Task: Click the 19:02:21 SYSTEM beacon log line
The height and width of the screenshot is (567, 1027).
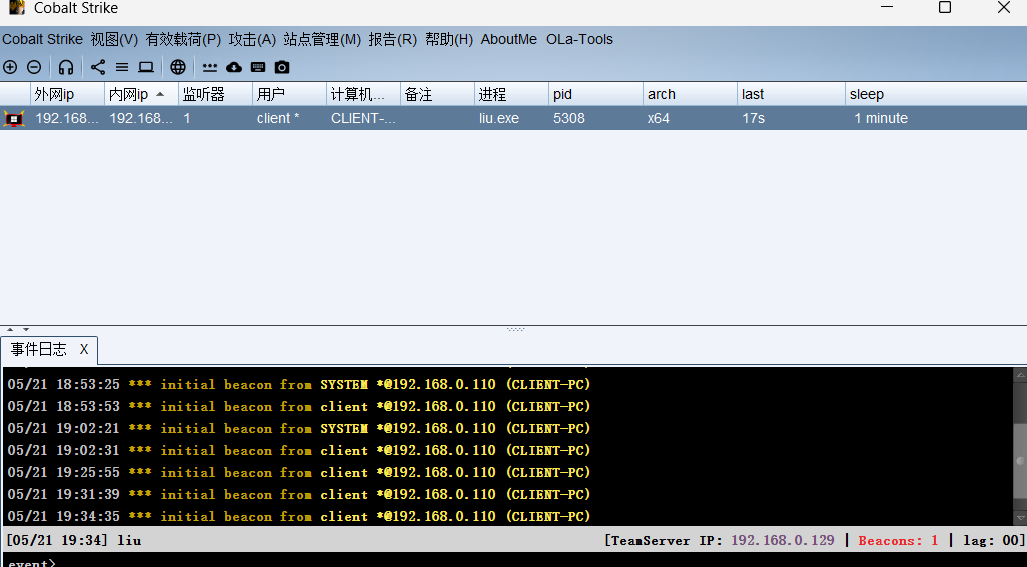Action: [x=299, y=428]
